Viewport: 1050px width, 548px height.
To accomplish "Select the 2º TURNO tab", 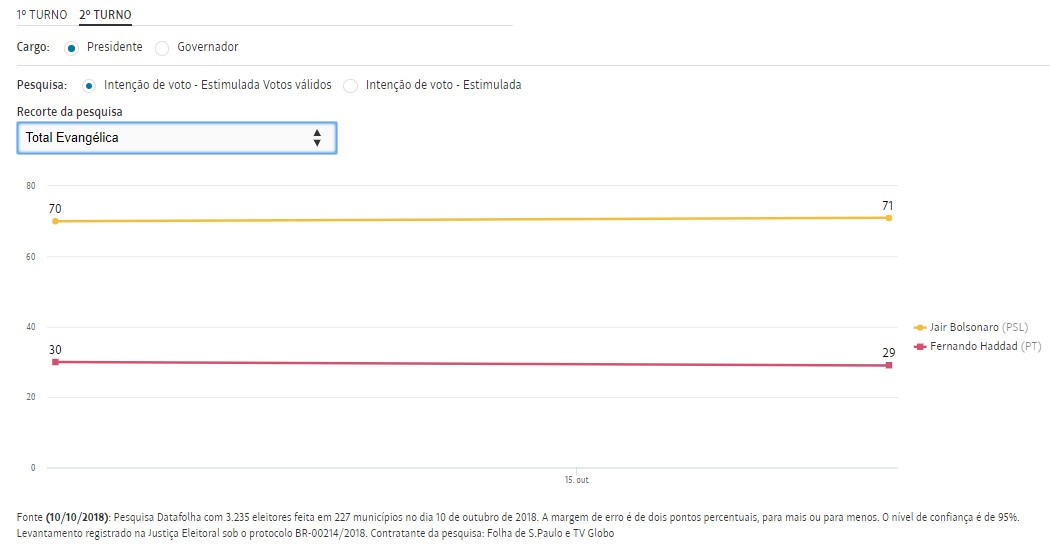I will click(105, 15).
